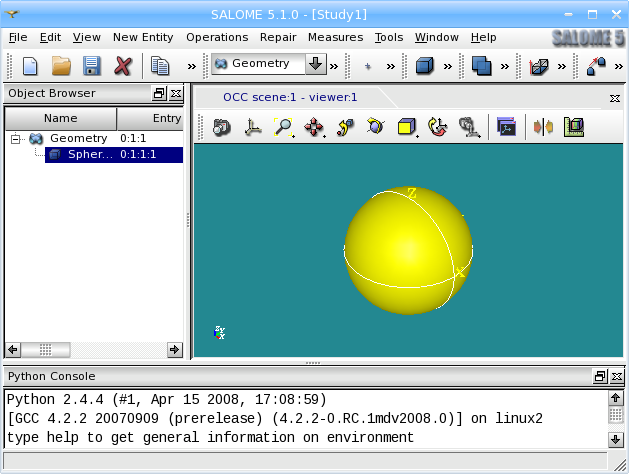Create a point with the small plus icon
The width and height of the screenshot is (629, 474).
point(367,66)
